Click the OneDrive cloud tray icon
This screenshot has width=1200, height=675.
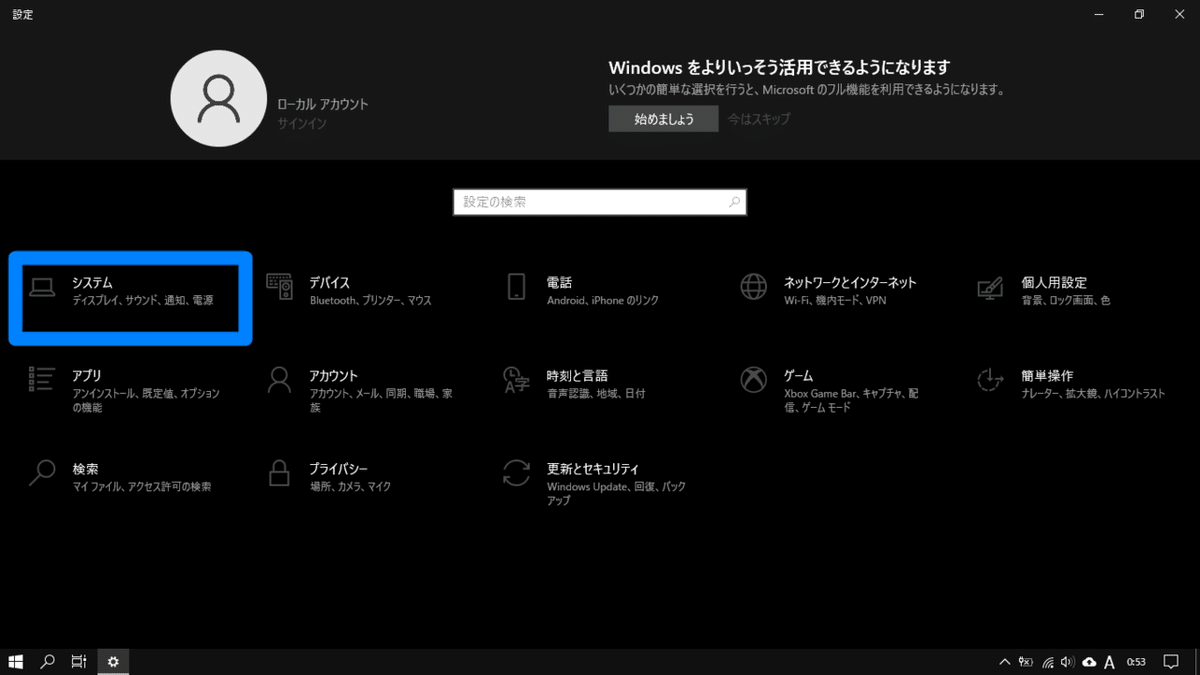(1088, 662)
